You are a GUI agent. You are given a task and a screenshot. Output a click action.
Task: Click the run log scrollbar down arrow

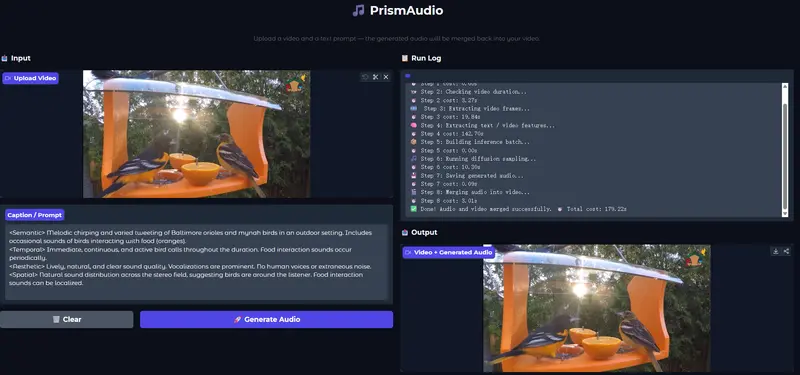click(x=785, y=213)
